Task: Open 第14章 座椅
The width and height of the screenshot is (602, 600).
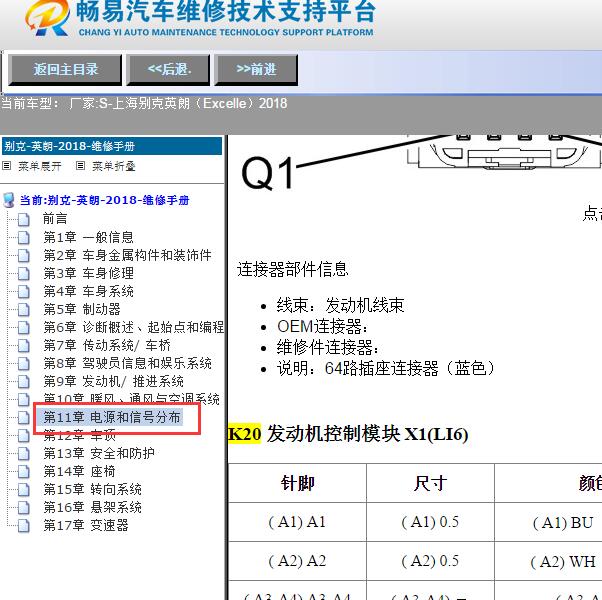Action: 79,471
